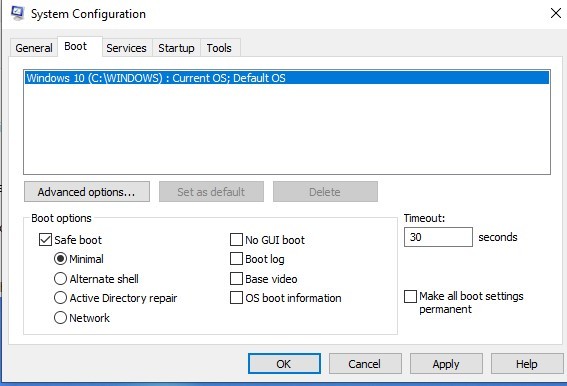
Task: Open Help for System Configuration
Action: (x=526, y=364)
